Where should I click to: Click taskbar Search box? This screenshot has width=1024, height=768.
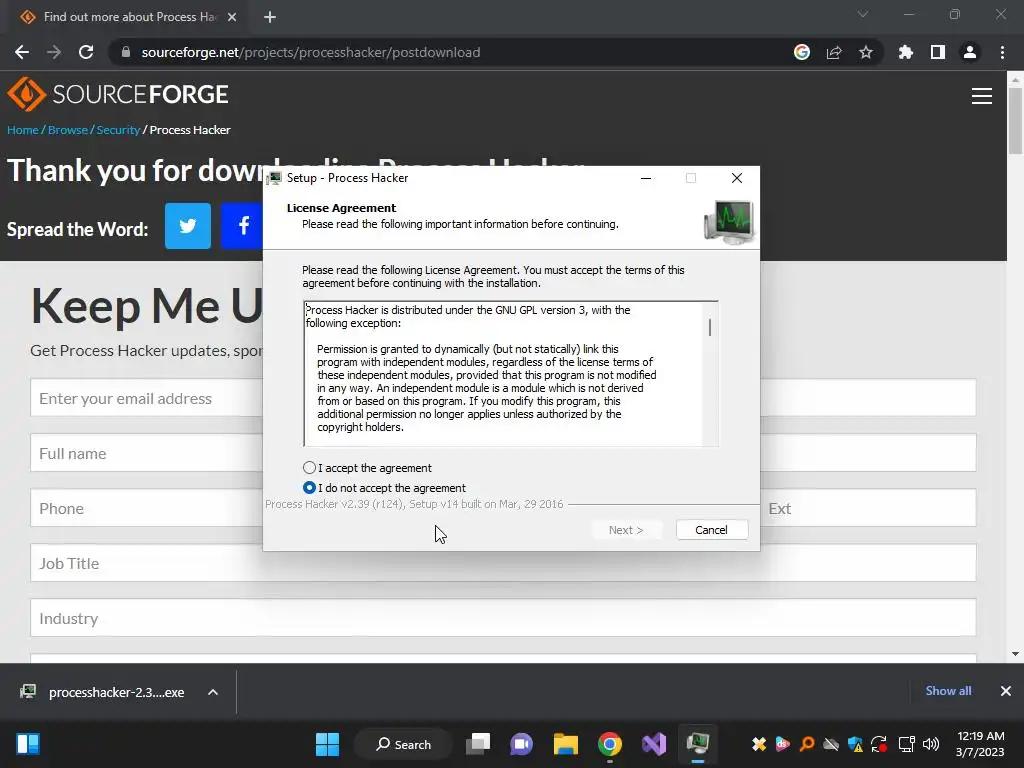[x=404, y=744]
